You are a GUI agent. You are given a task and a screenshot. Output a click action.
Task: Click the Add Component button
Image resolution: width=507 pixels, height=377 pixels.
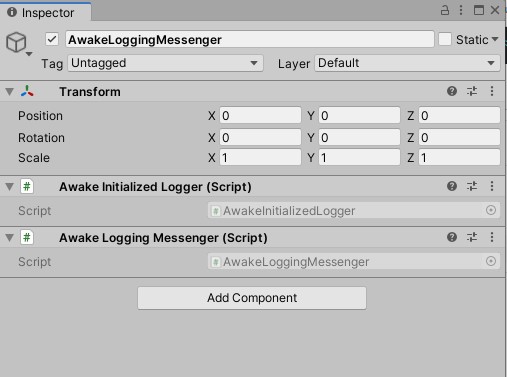pos(252,298)
